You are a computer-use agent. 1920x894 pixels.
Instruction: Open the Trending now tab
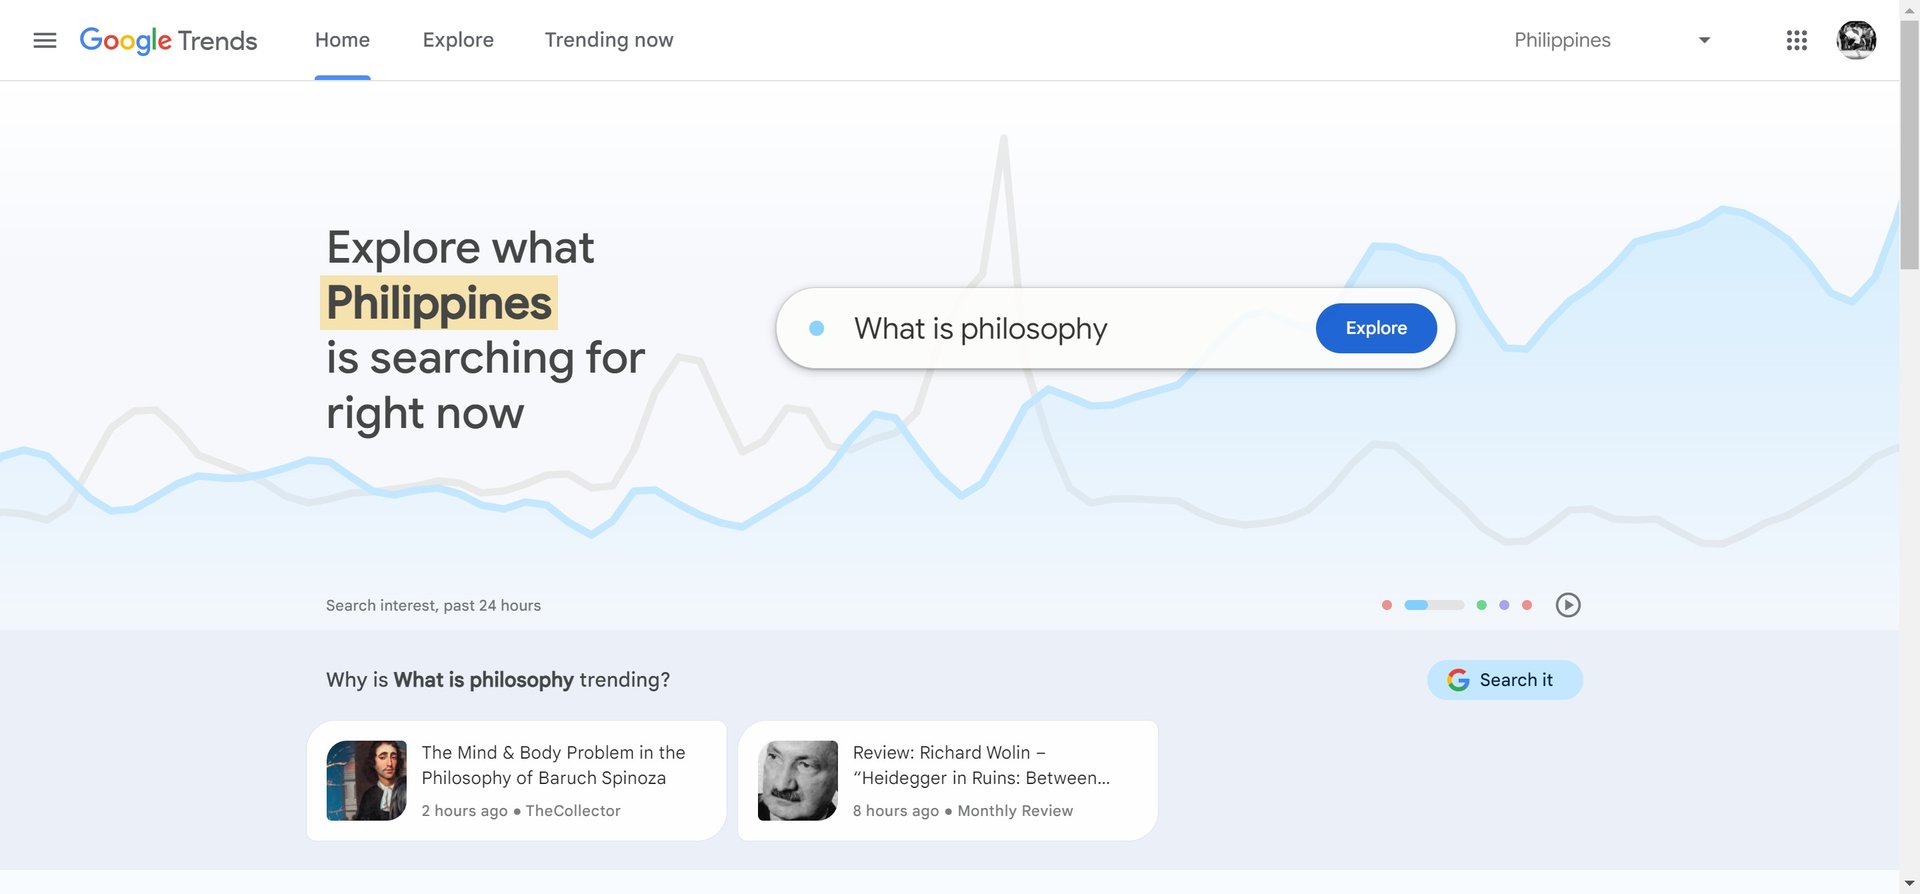tap(608, 40)
